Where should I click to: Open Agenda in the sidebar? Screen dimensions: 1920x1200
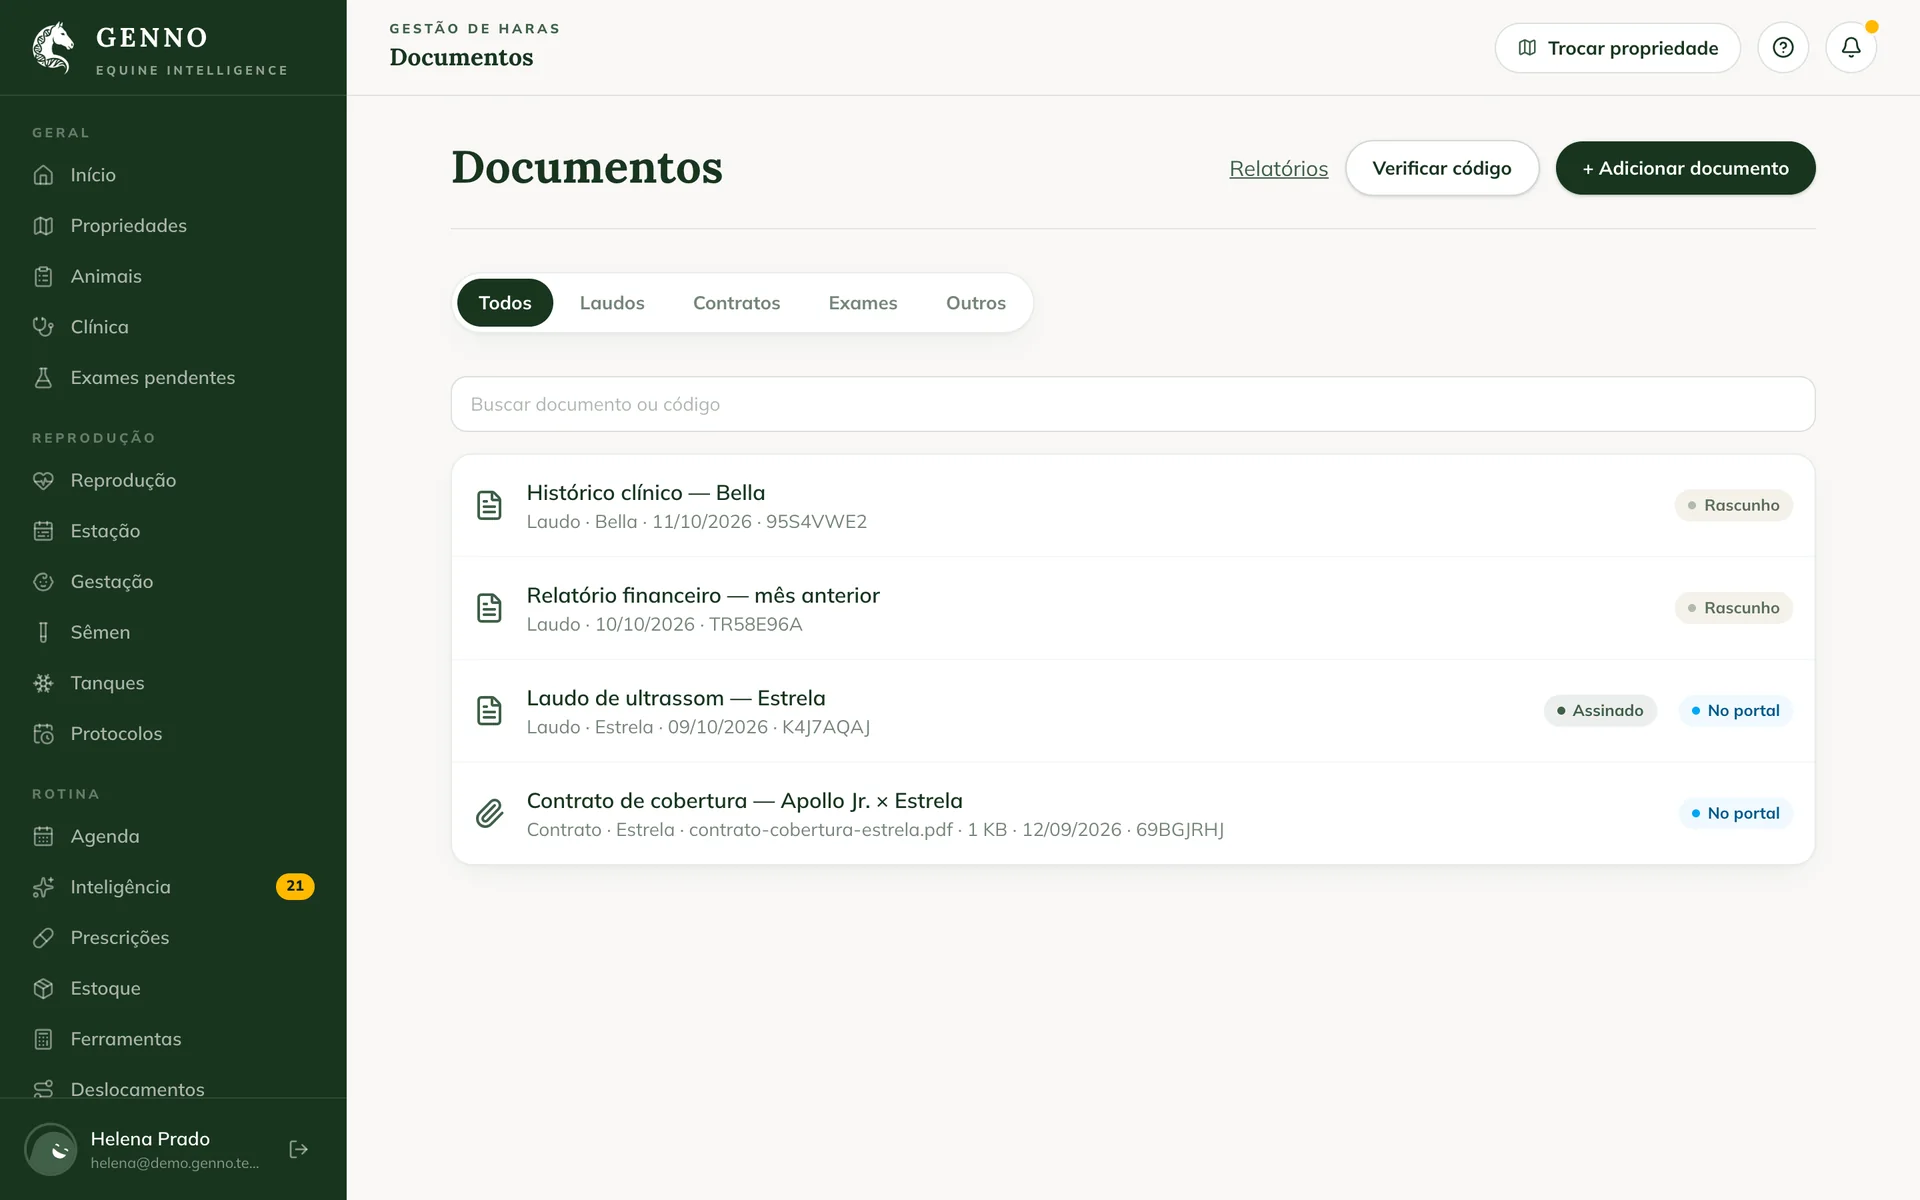pyautogui.click(x=173, y=836)
